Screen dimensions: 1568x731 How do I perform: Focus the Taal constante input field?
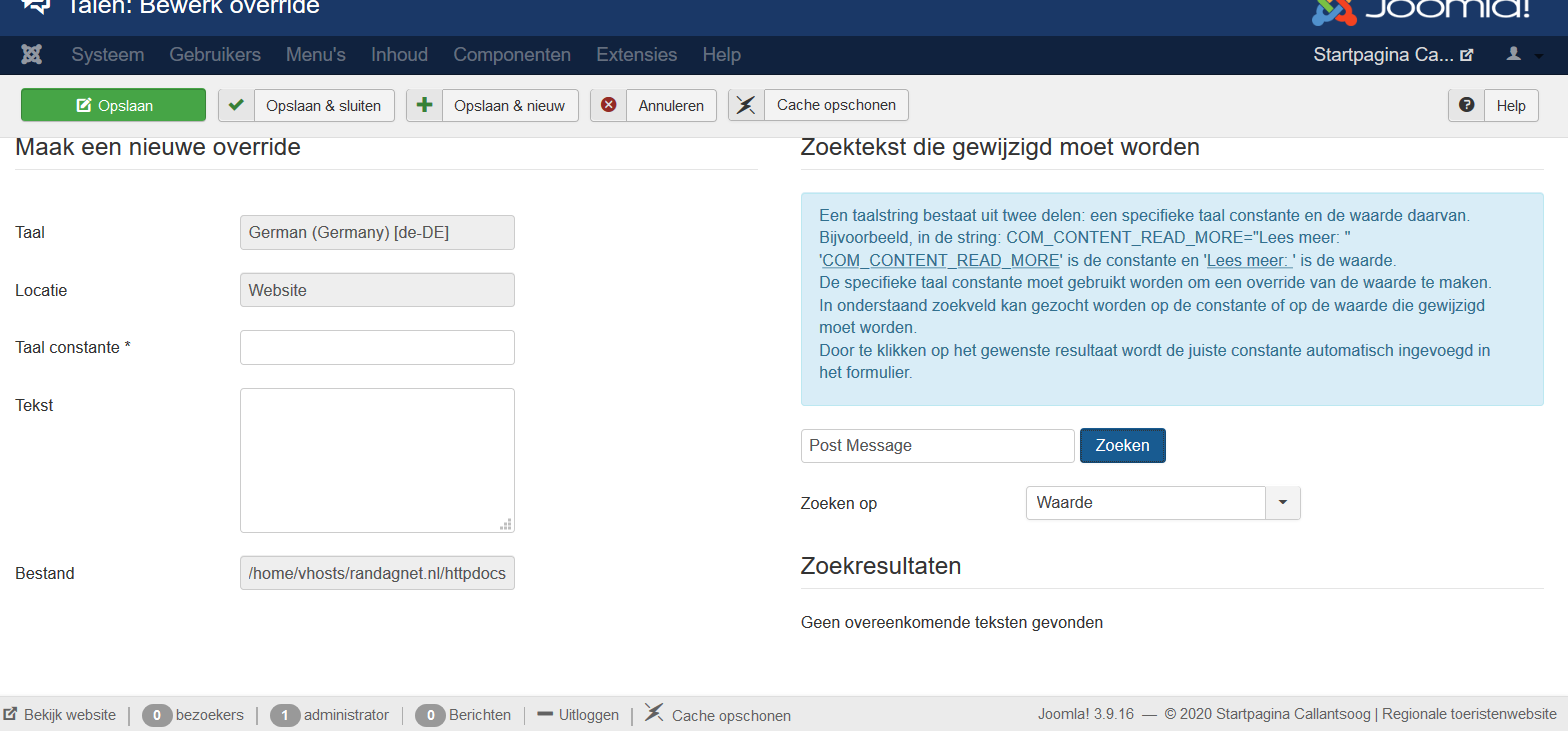377,348
